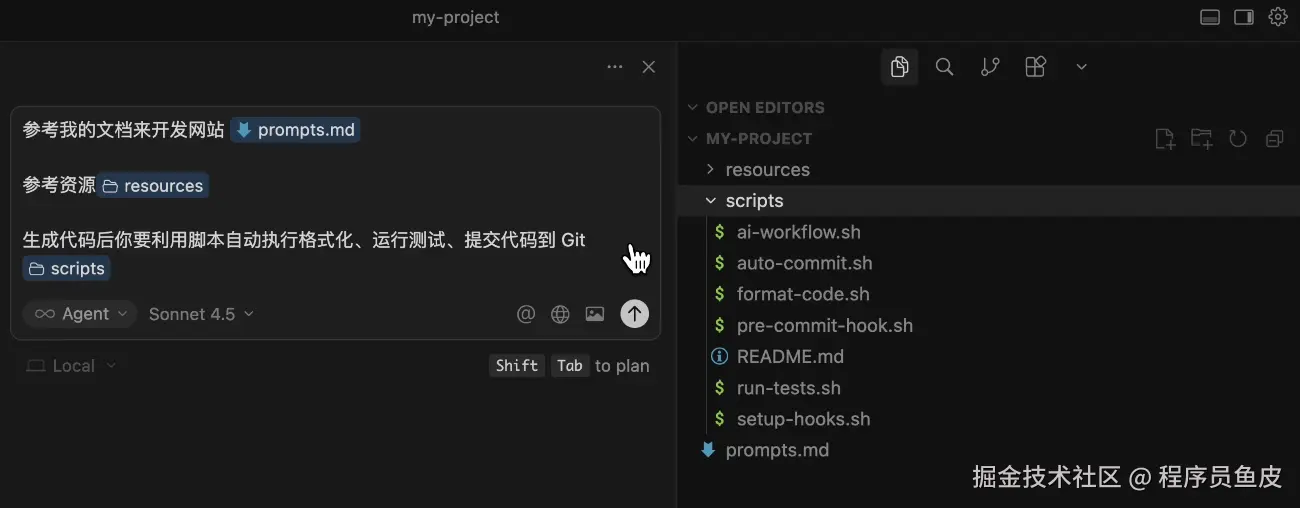Open the Extensions view icon
This screenshot has height=508, width=1300.
click(1036, 67)
